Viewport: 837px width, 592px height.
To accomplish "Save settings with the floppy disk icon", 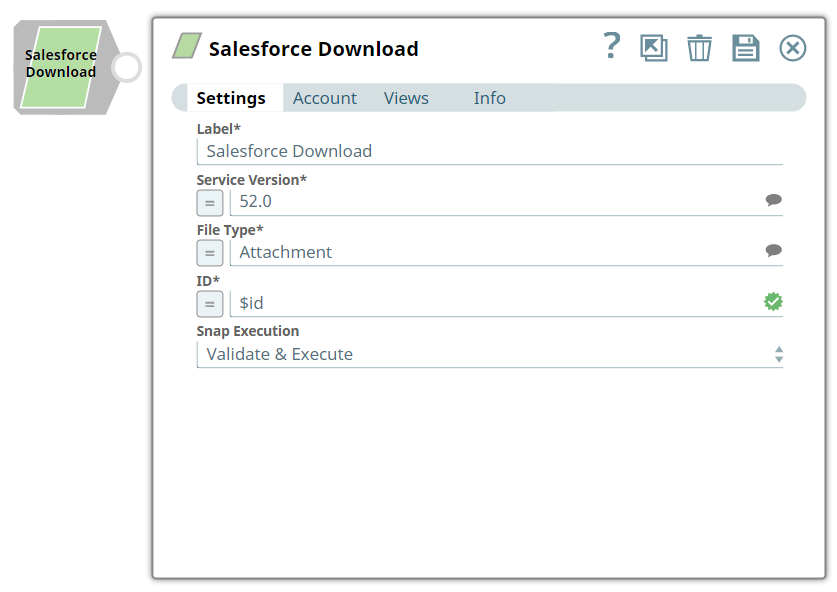I will 746,48.
